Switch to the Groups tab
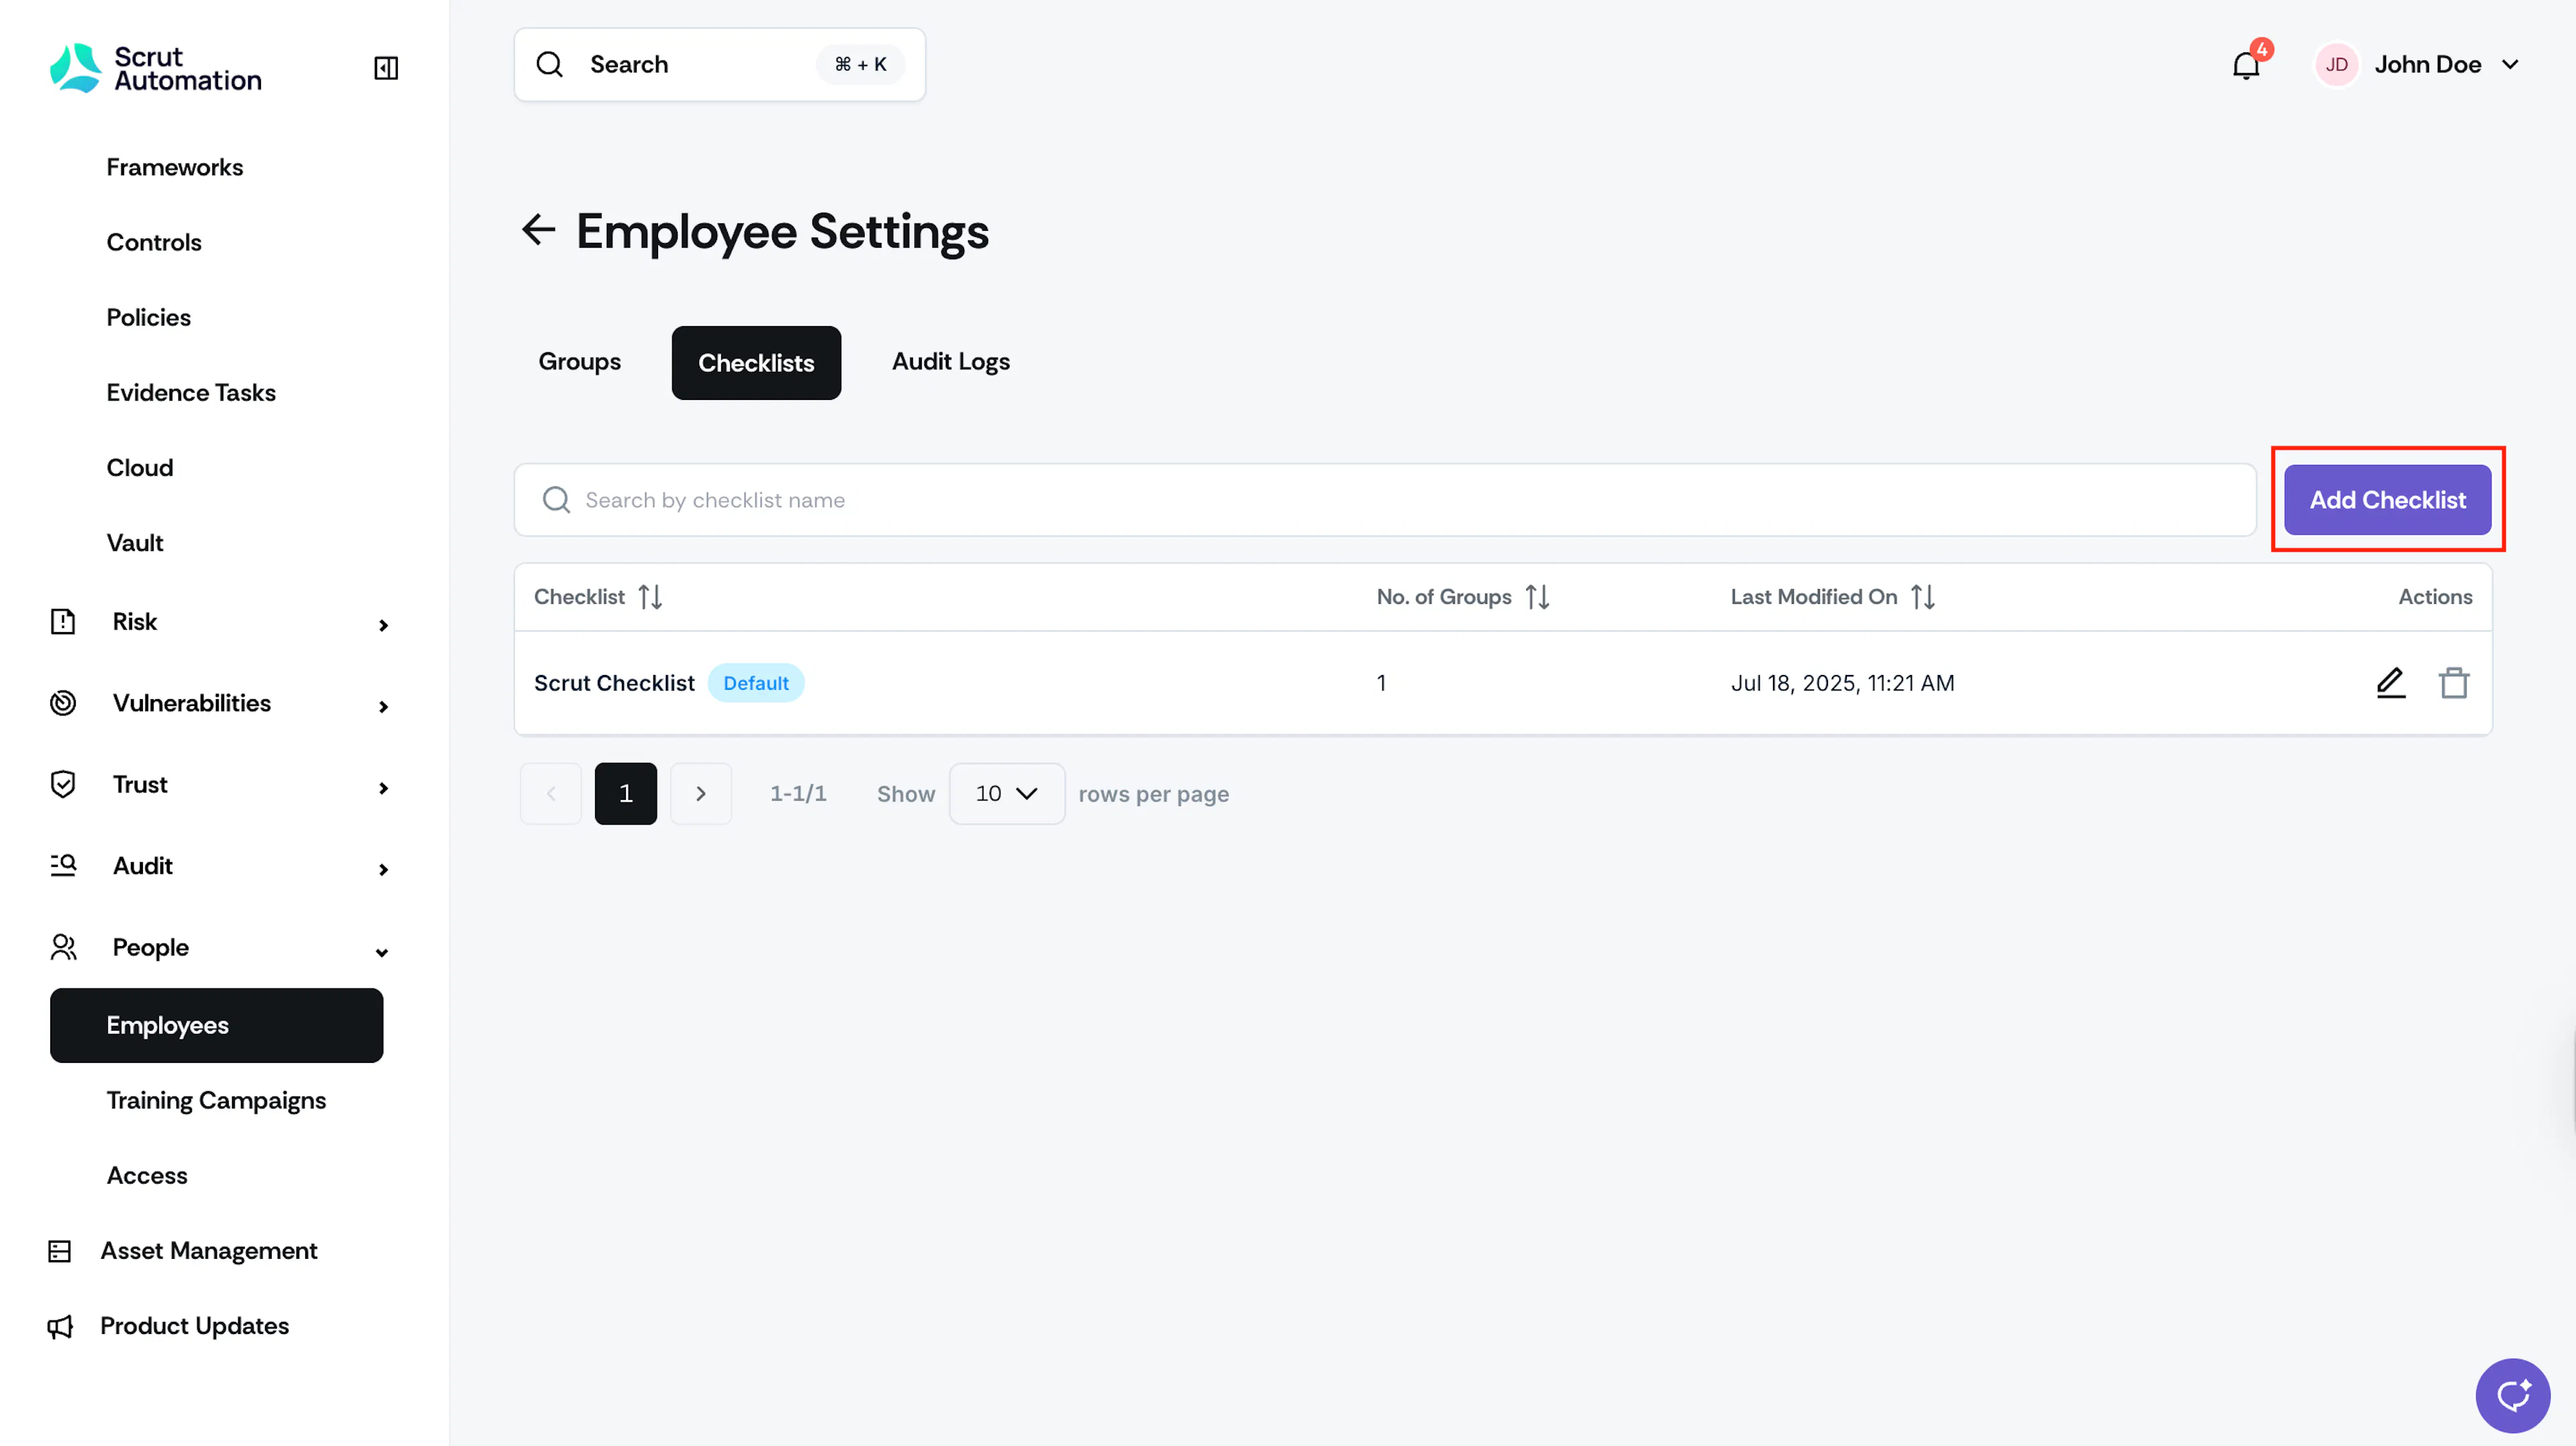 (579, 362)
